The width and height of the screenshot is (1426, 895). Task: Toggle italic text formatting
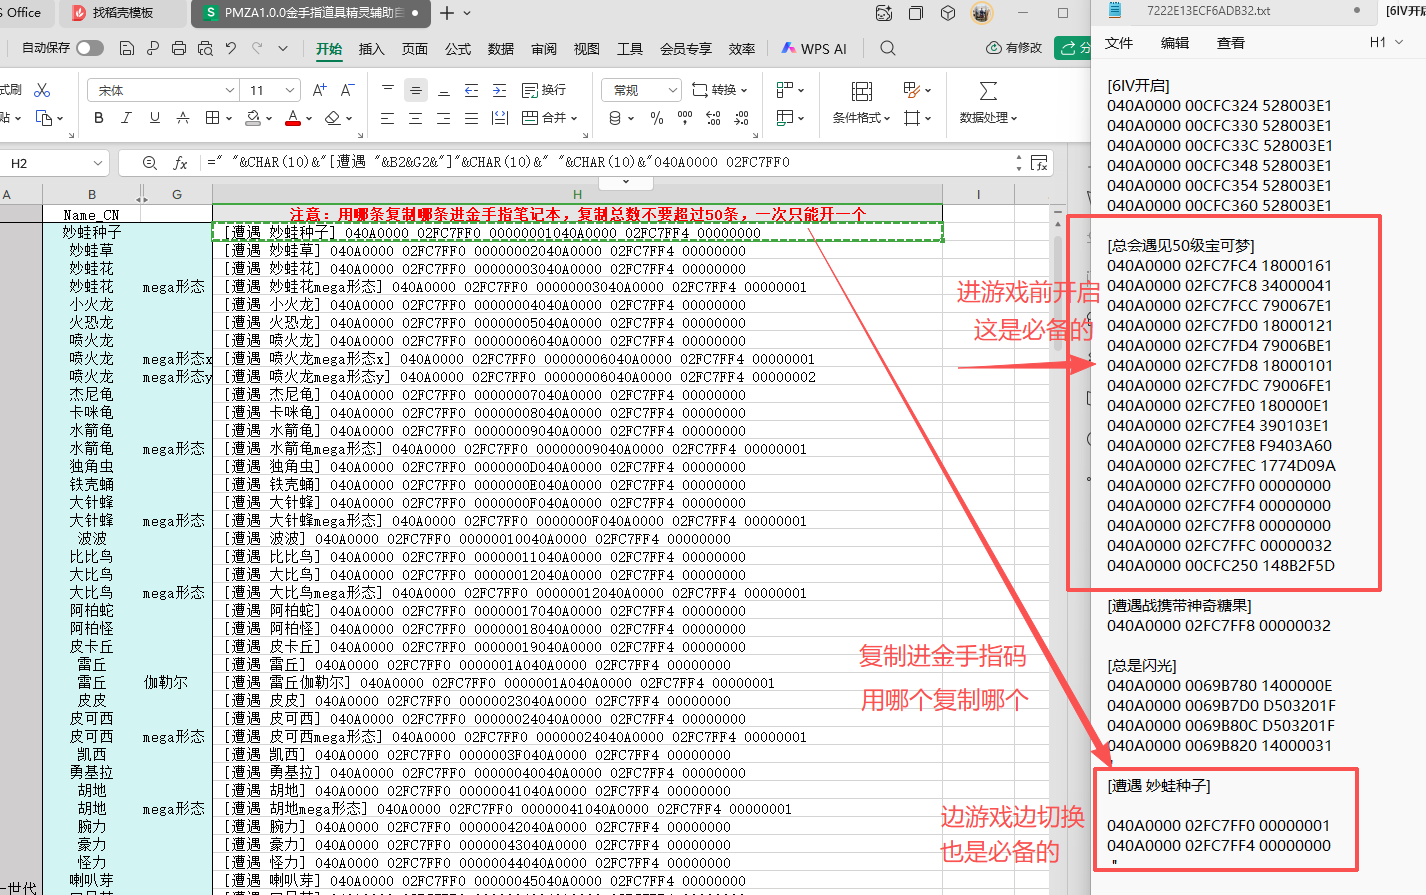click(x=126, y=118)
